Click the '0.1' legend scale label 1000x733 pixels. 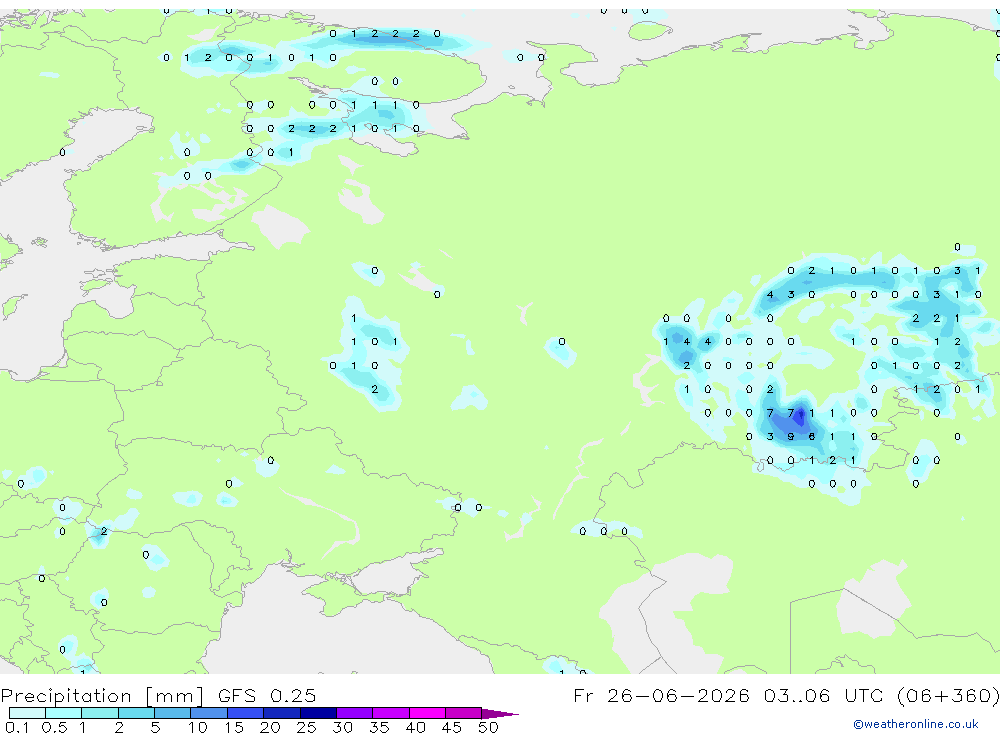click(x=17, y=727)
